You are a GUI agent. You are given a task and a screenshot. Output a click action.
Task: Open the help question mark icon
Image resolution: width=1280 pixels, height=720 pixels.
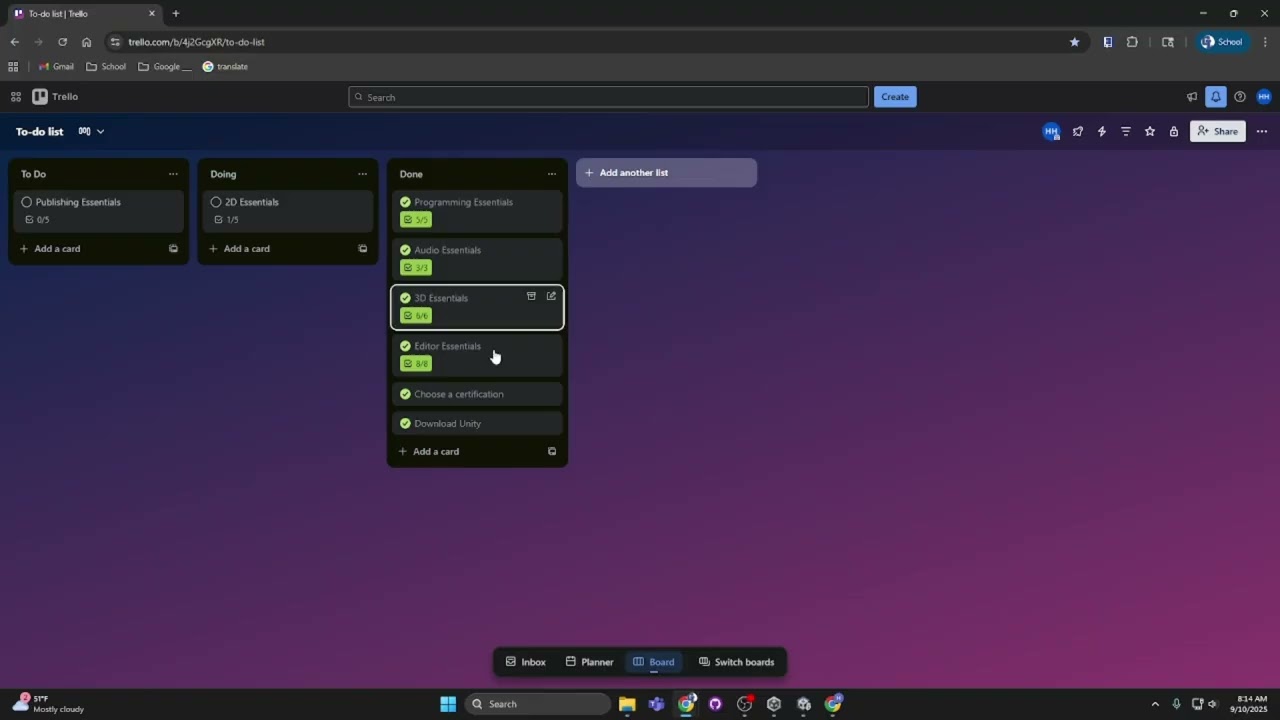1240,97
